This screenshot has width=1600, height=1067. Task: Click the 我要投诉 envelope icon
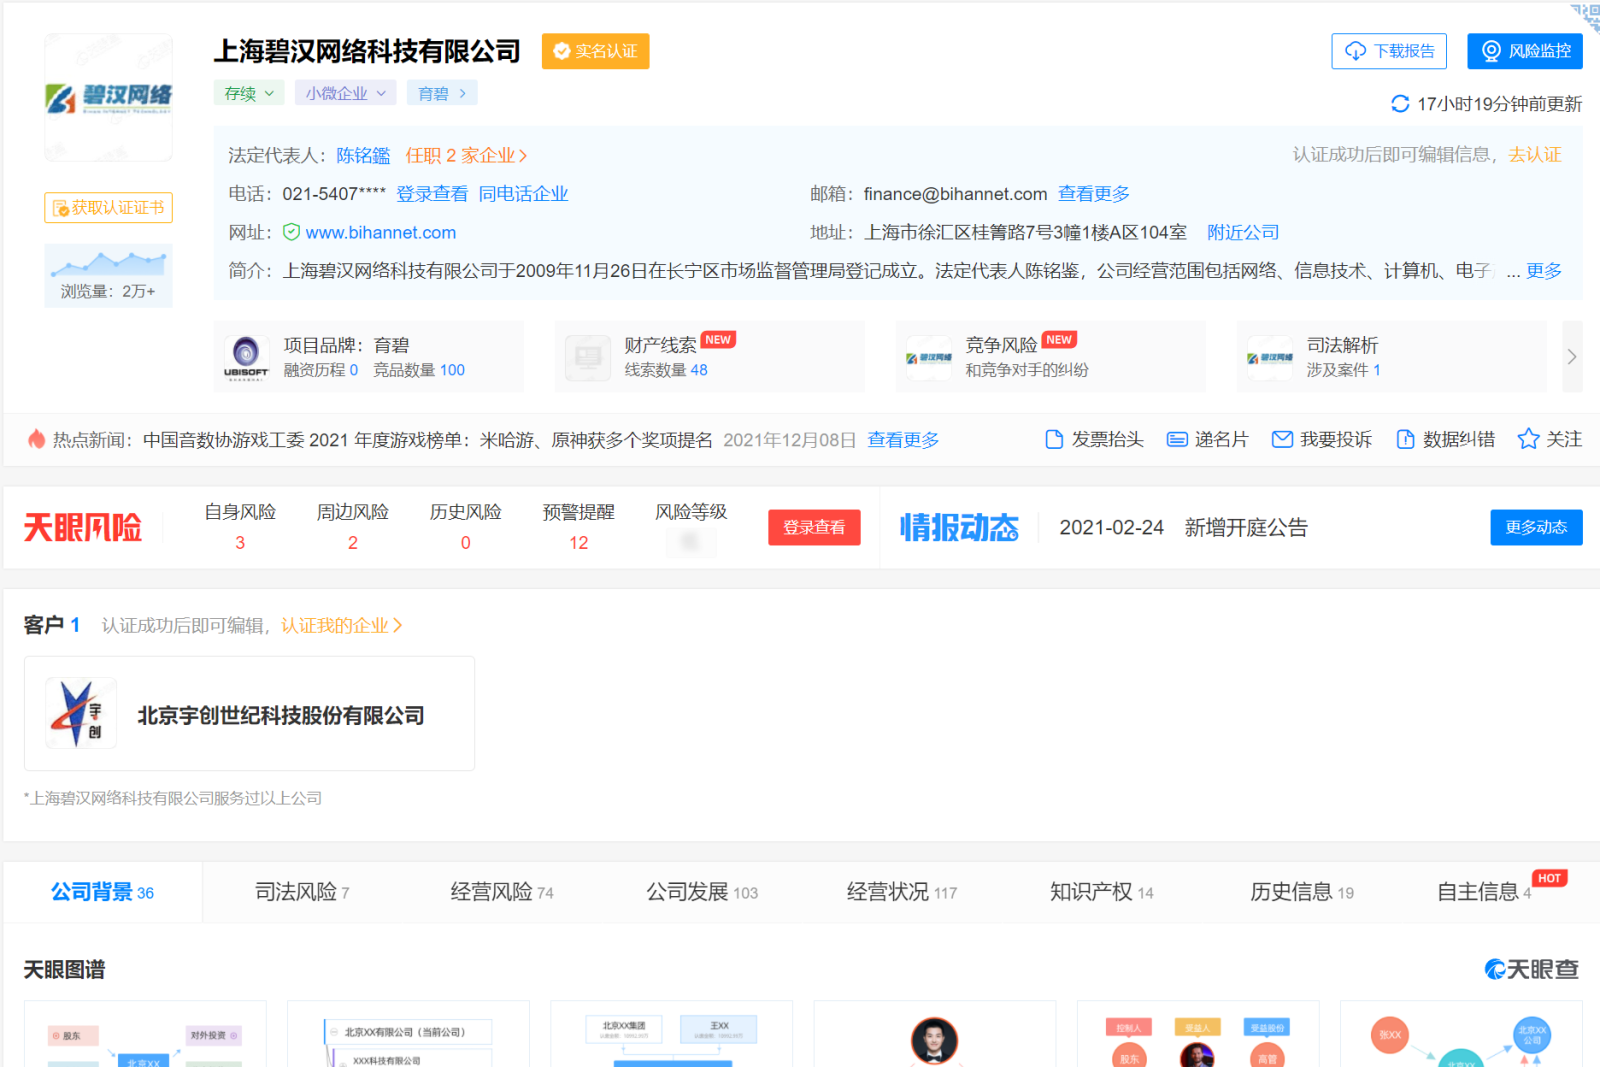(x=1282, y=439)
